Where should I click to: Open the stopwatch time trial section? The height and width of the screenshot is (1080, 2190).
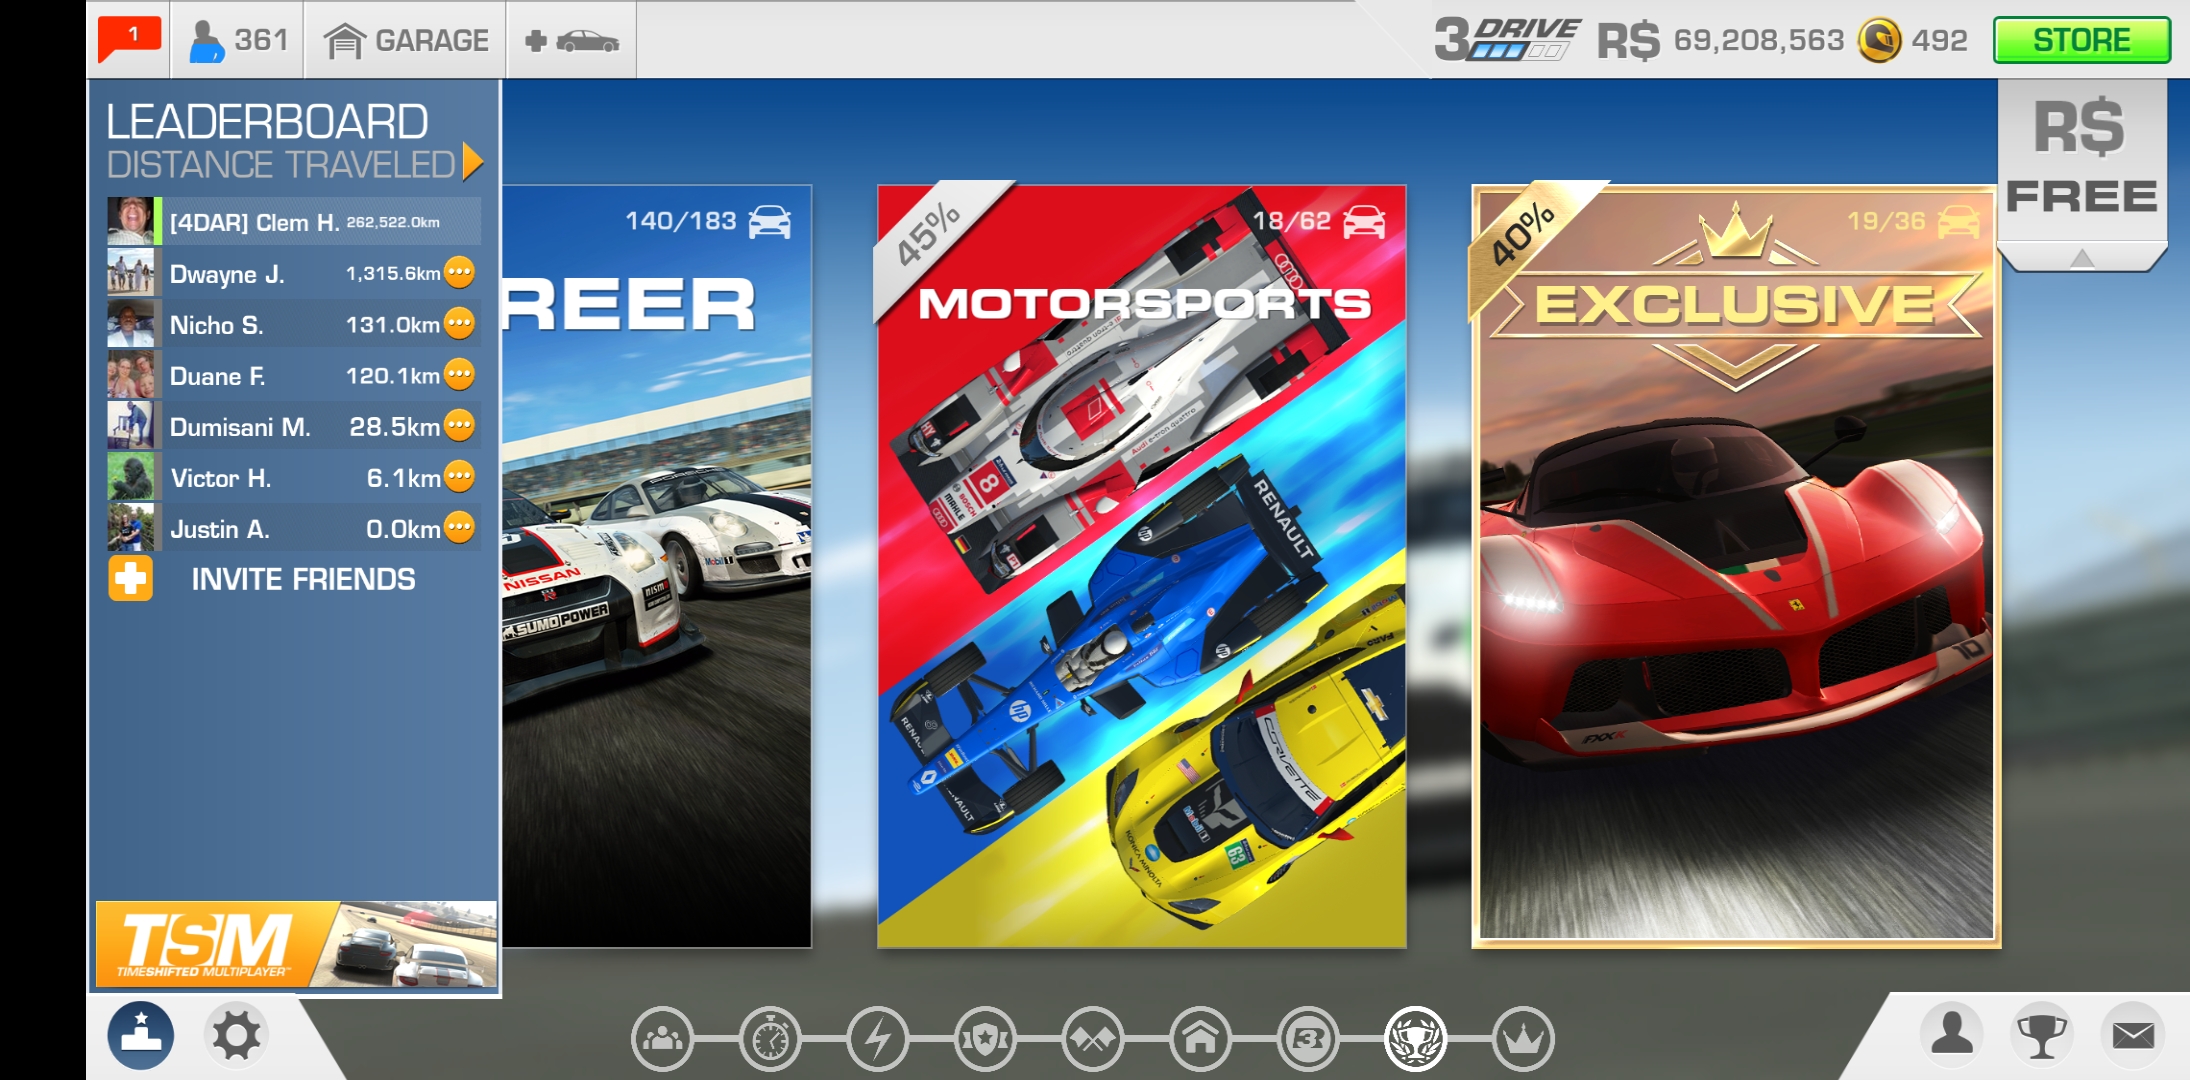point(770,1040)
